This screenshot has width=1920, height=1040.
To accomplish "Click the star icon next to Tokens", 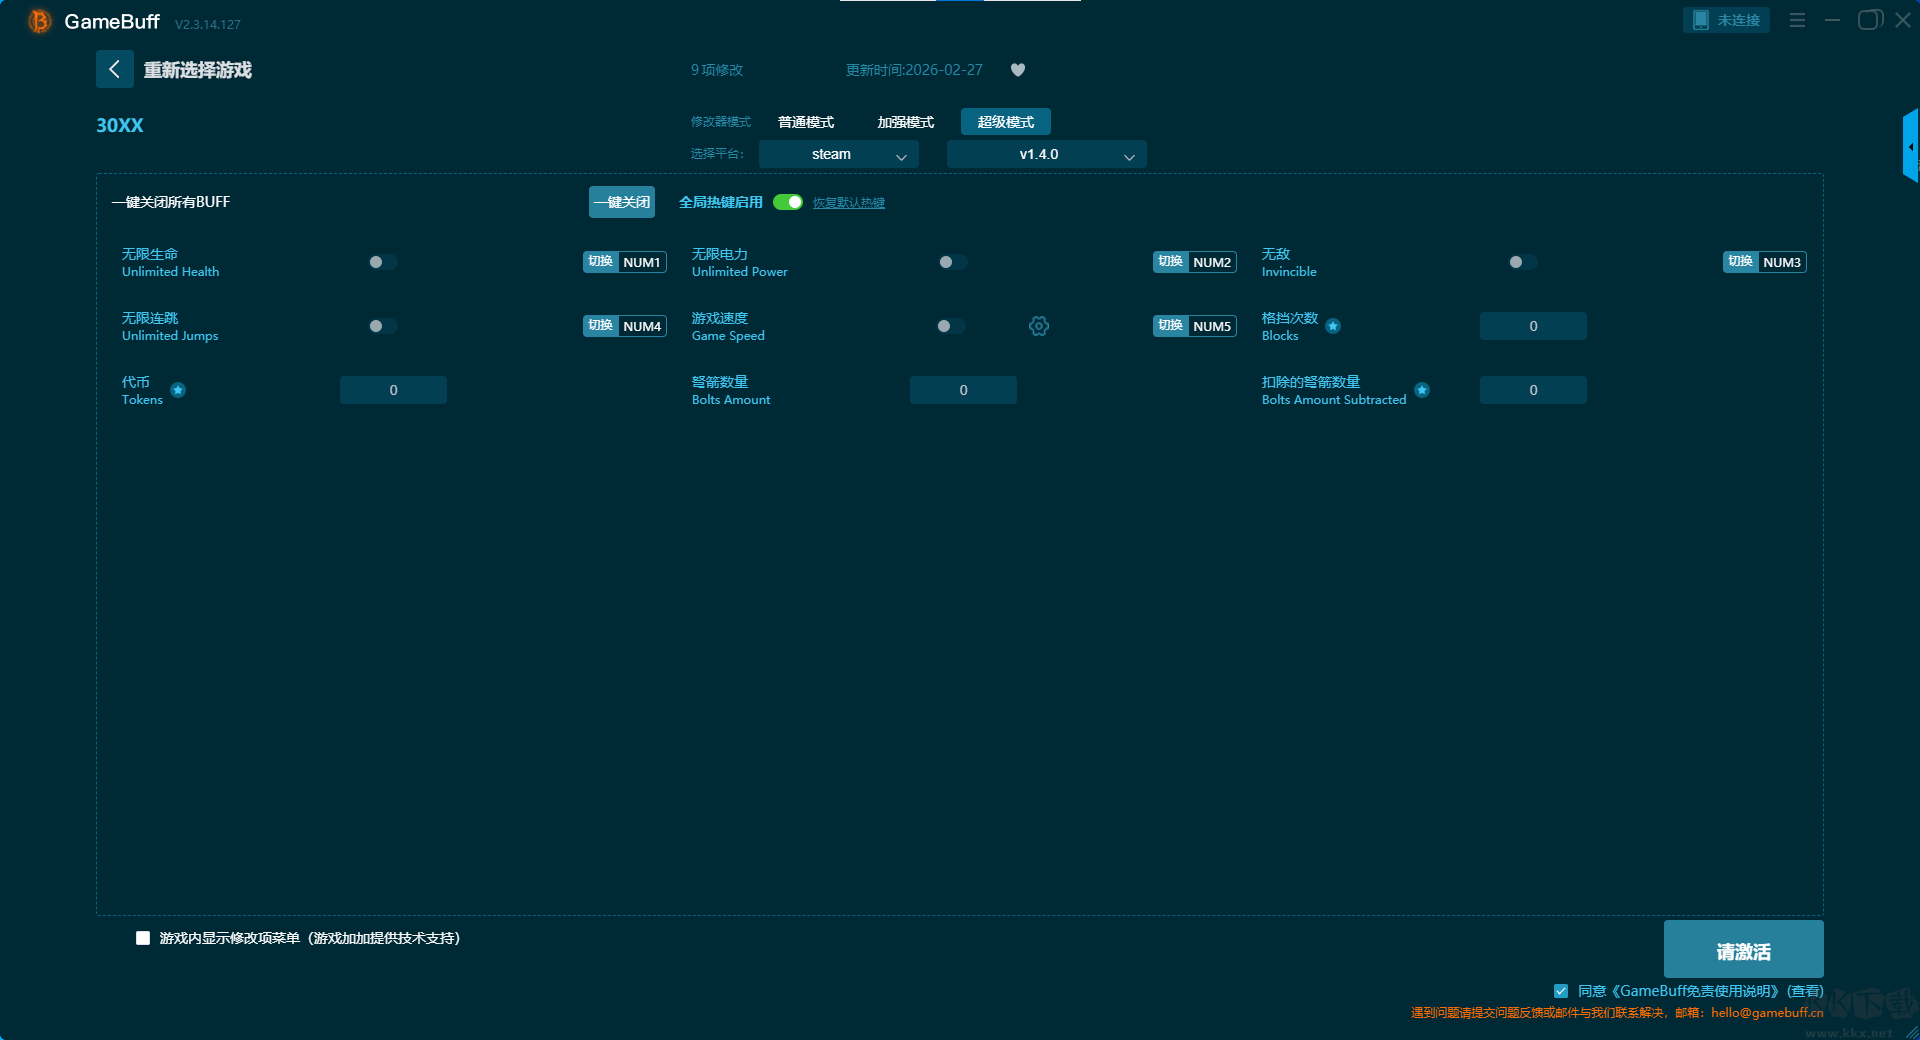I will pyautogui.click(x=178, y=390).
